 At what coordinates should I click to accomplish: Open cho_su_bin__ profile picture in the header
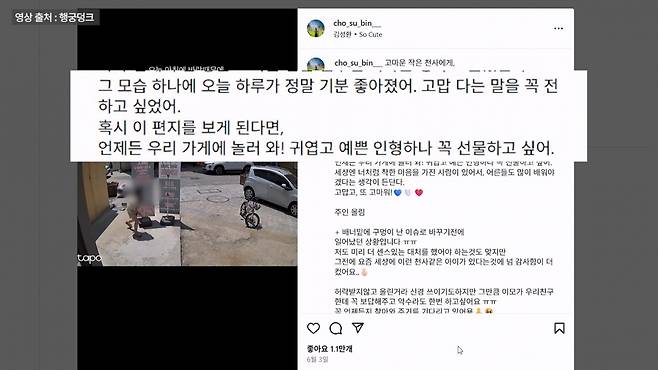(316, 29)
